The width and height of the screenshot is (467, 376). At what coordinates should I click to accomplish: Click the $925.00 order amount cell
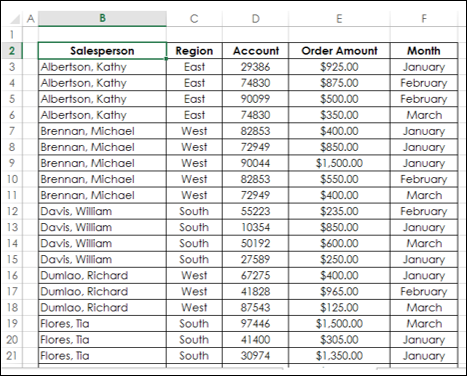(x=339, y=67)
